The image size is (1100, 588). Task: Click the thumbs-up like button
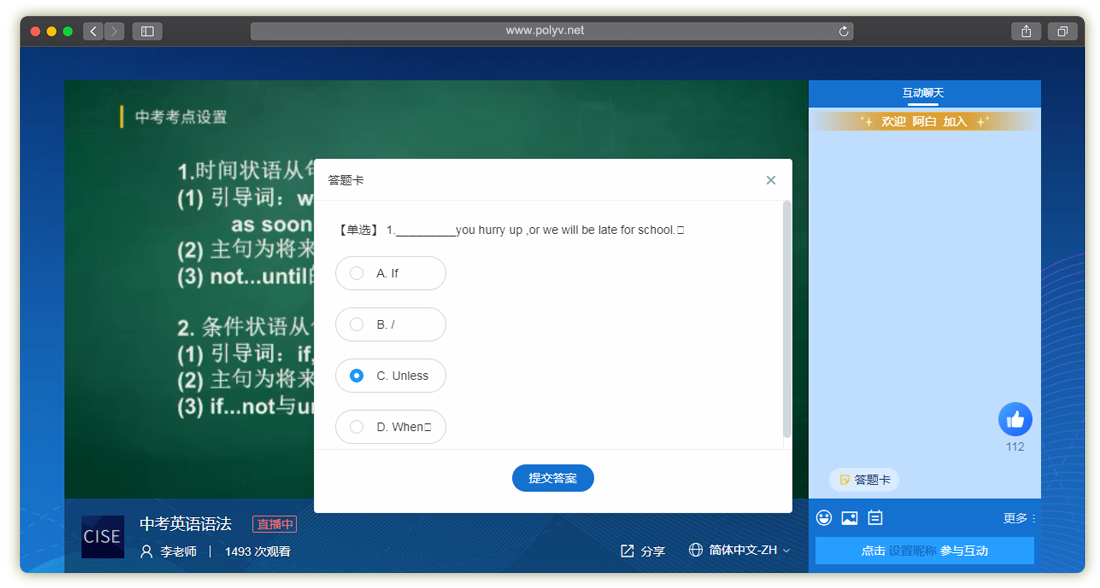click(1015, 419)
